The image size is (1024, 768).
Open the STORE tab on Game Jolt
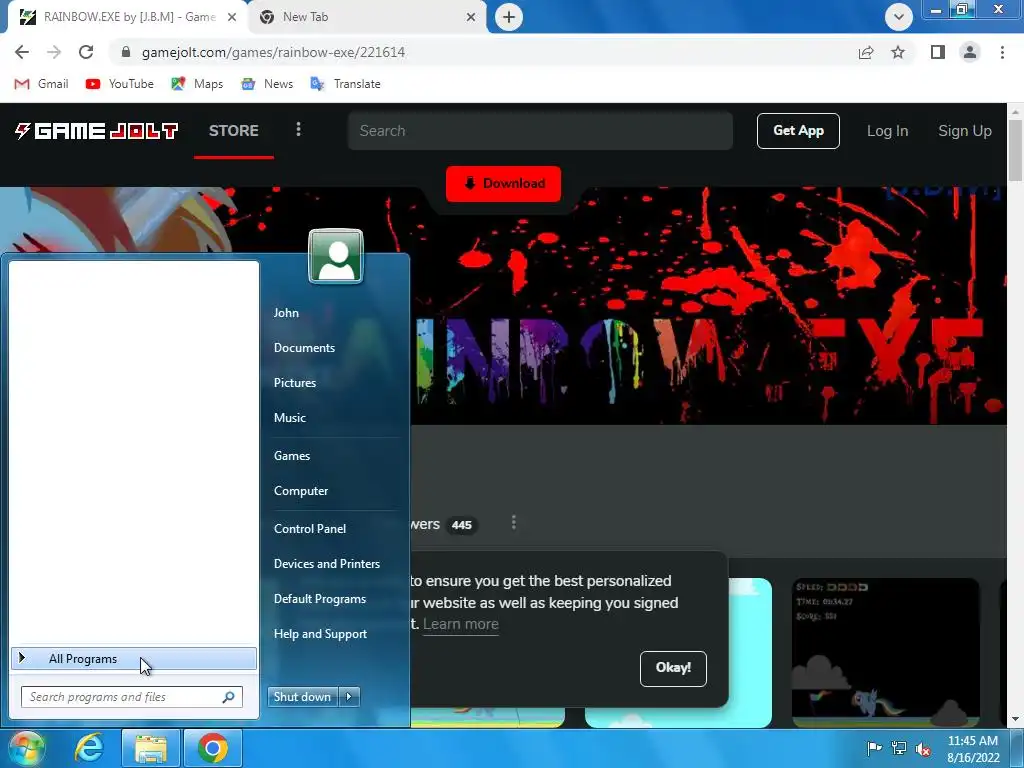click(x=234, y=131)
